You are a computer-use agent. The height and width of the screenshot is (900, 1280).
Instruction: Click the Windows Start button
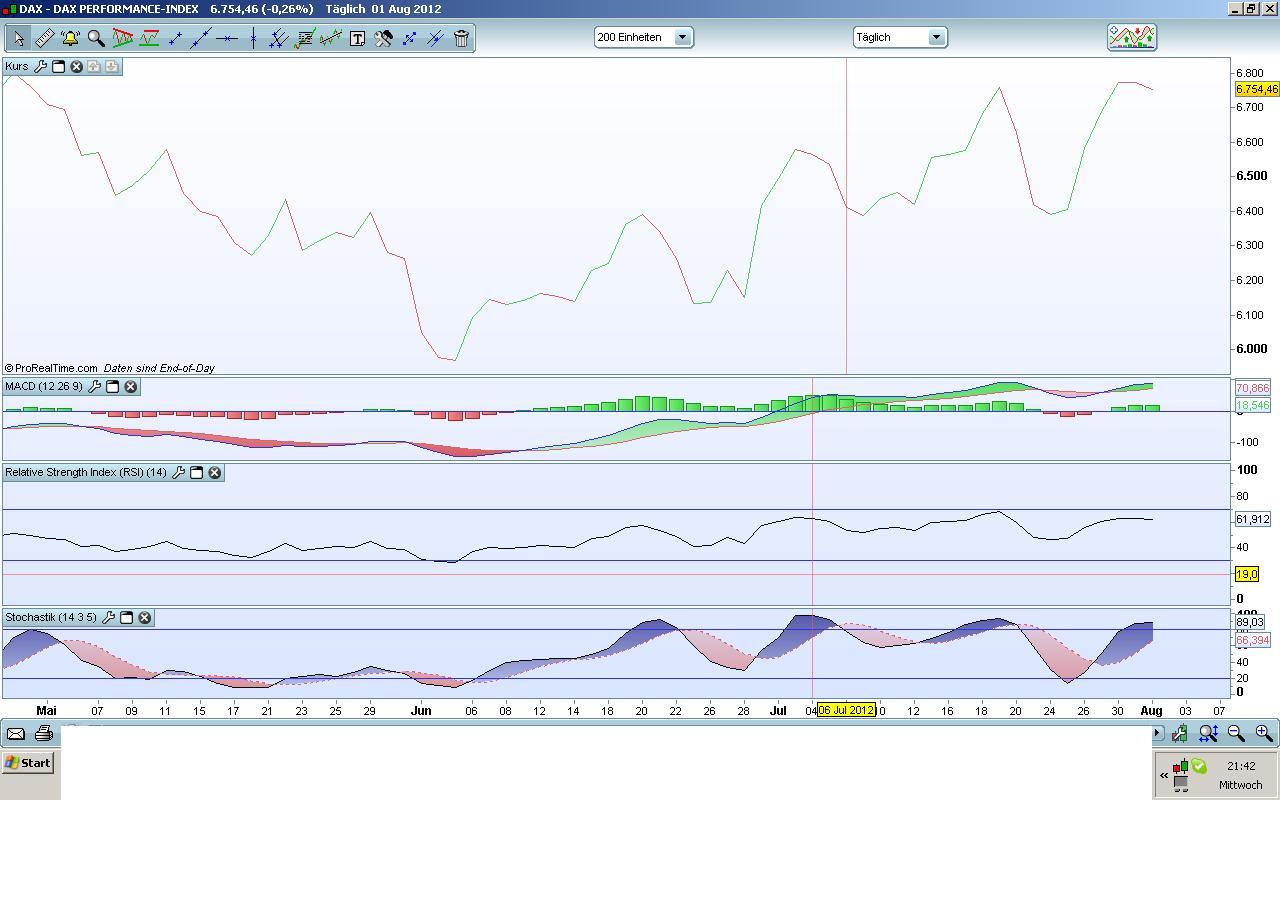point(28,763)
